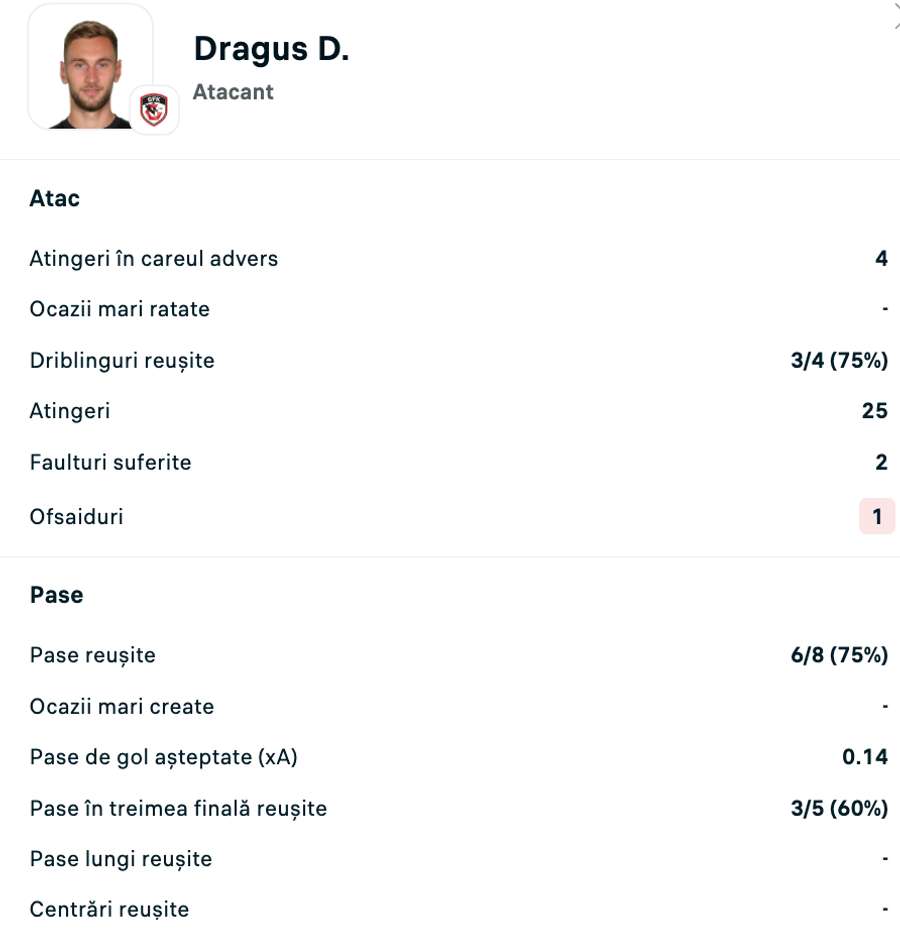Click the Ocazii mari create row

coord(121,706)
